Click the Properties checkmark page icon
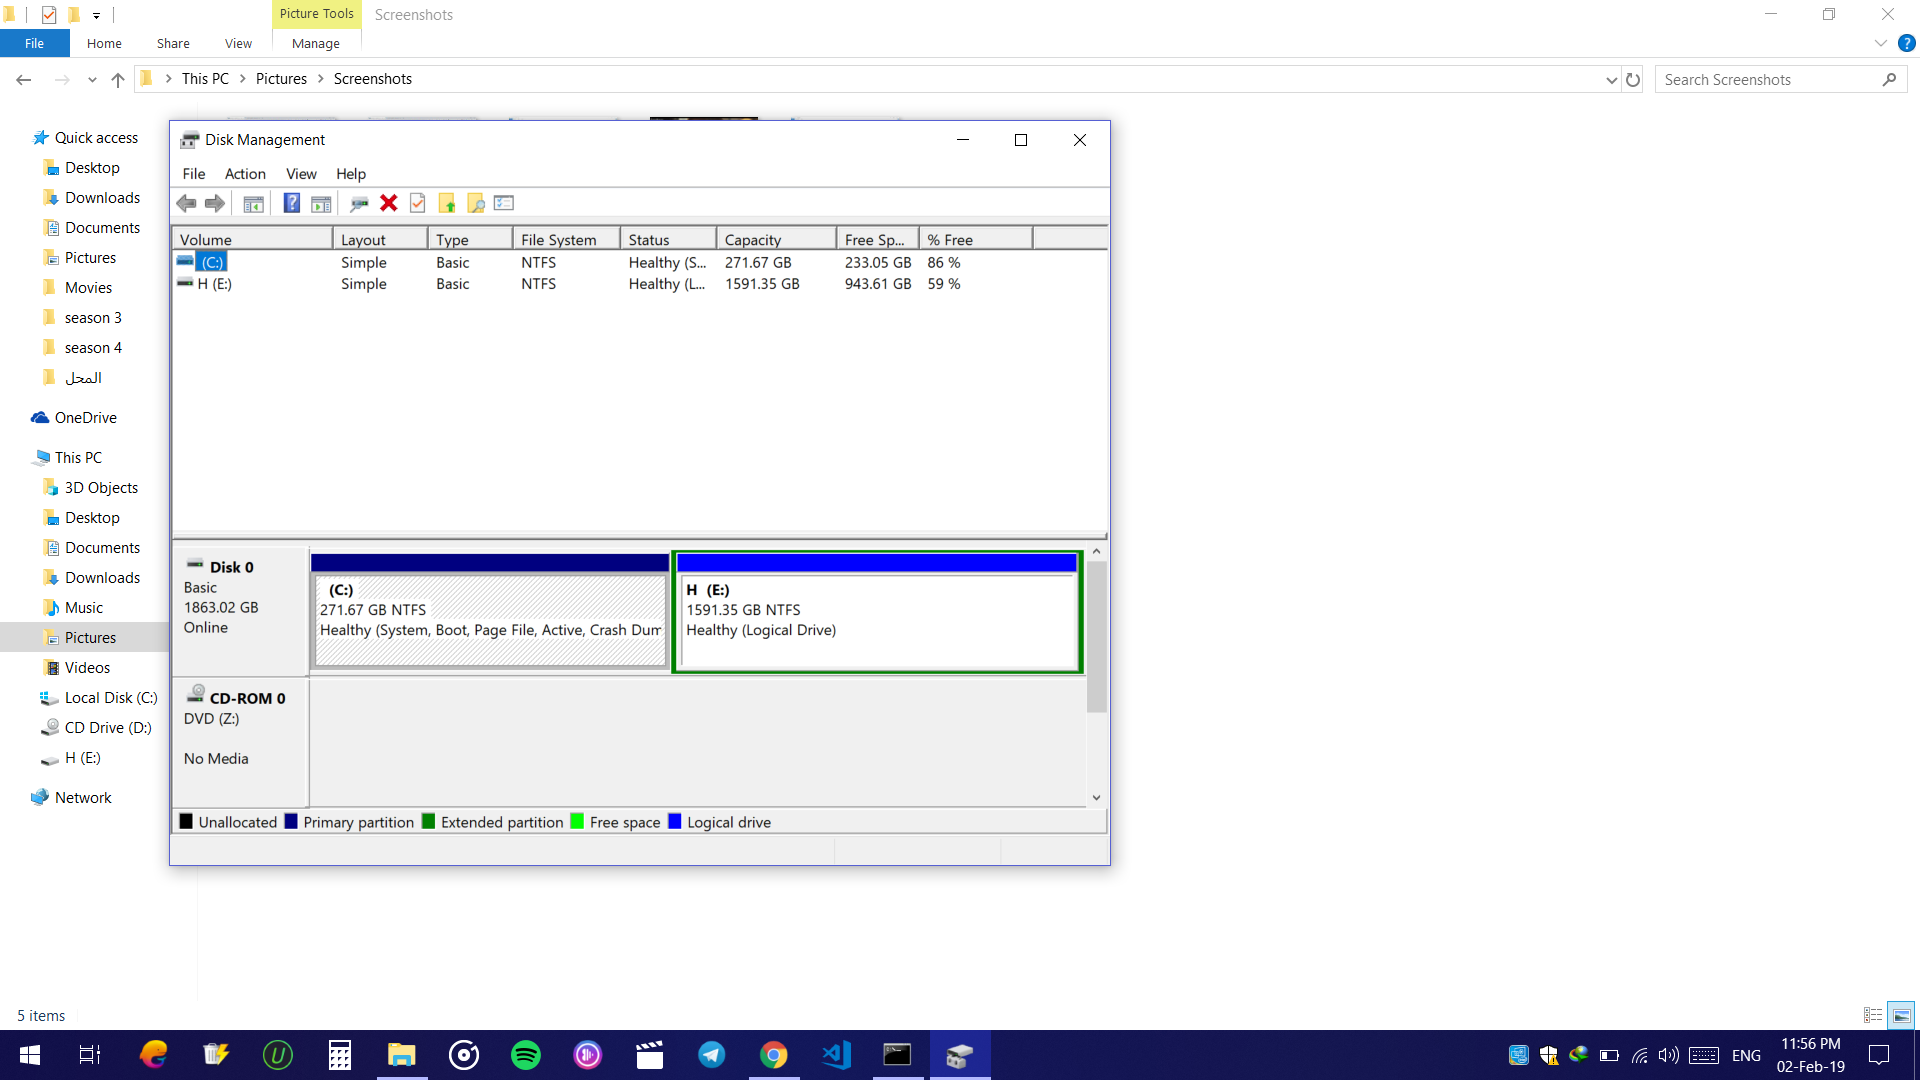 tap(418, 203)
